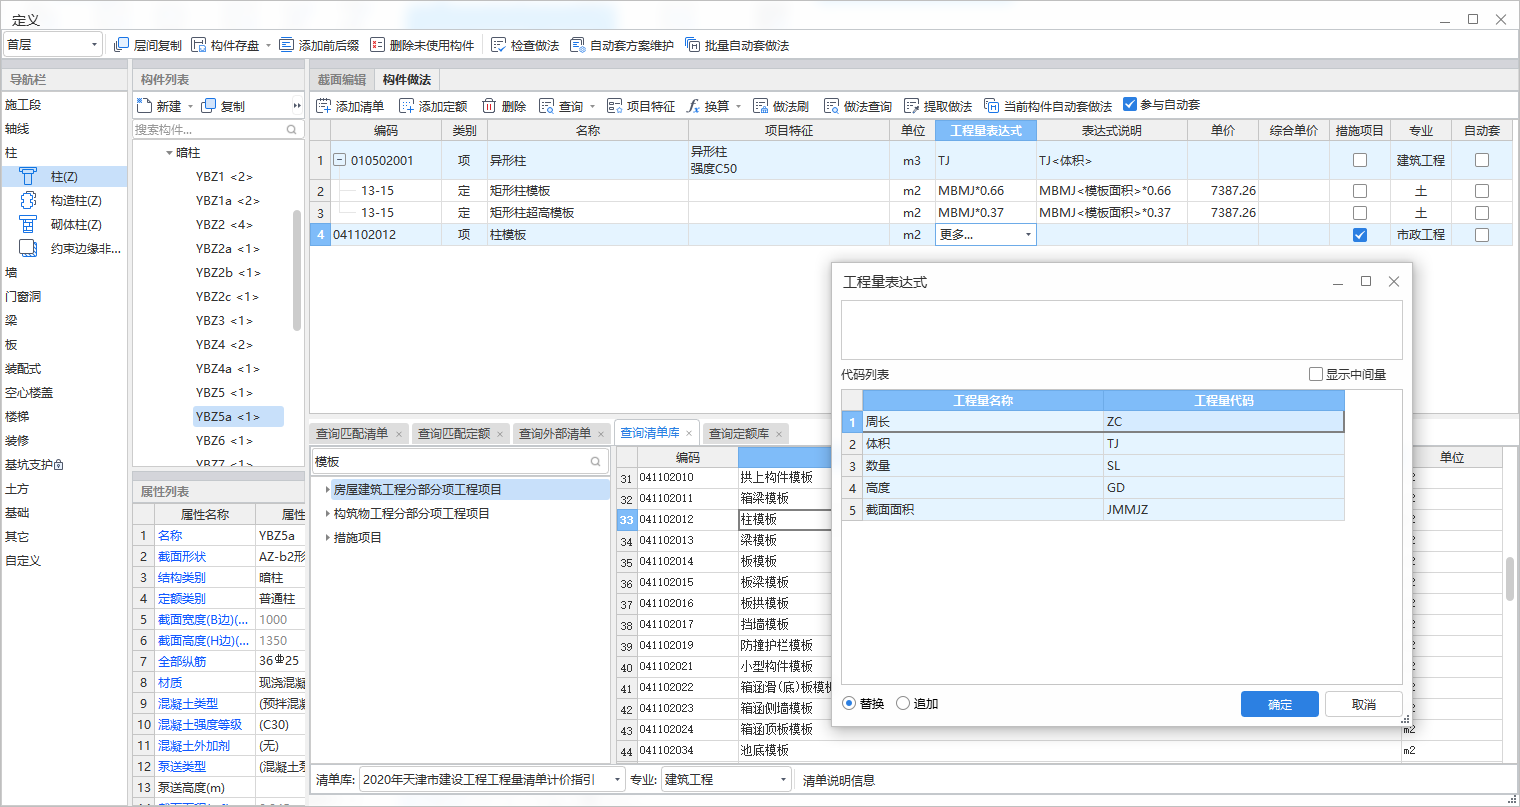This screenshot has width=1520, height=807.
Task: Toggle the 参与自动套 checkbox
Action: point(1130,104)
